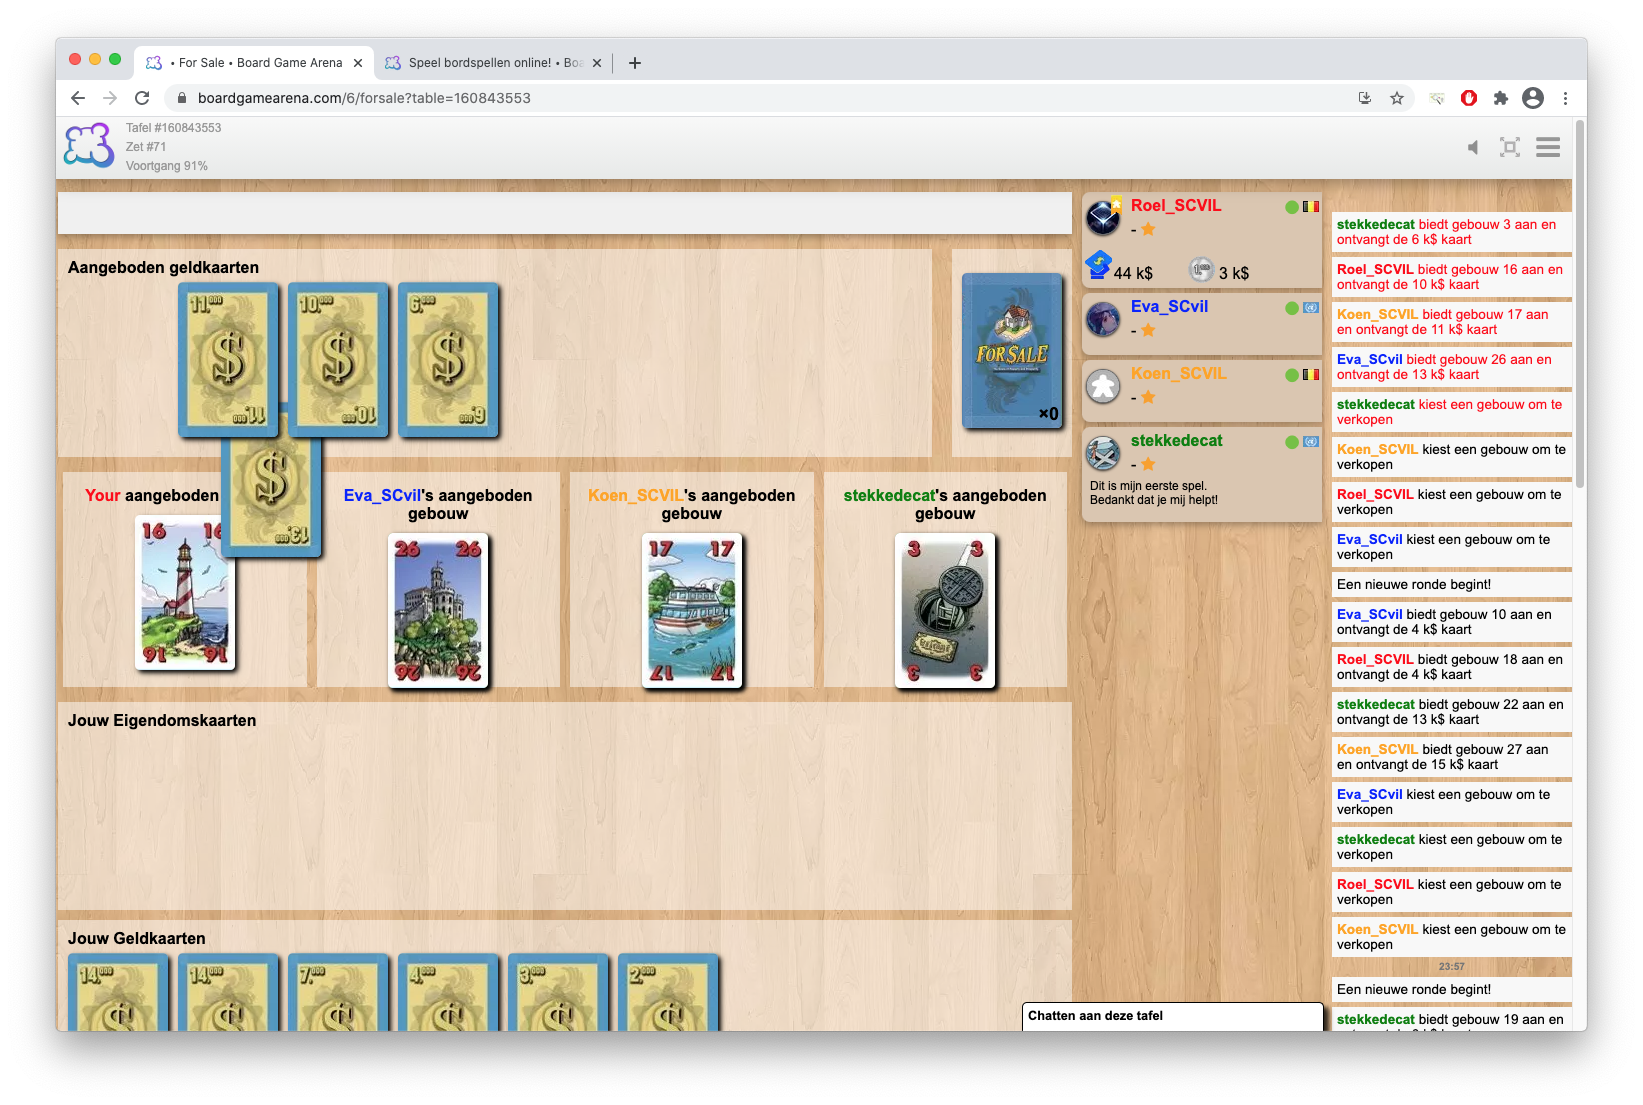The image size is (1643, 1105).
Task: Click stekkedecat's 'Dit is mijn eerste spel' note
Action: [x=1154, y=493]
